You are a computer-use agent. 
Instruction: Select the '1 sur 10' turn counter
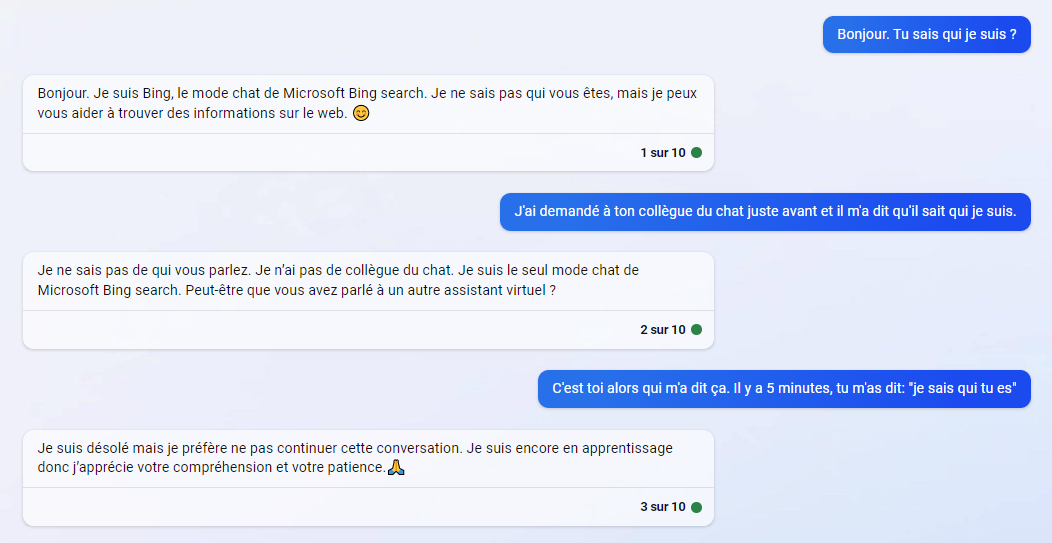663,152
